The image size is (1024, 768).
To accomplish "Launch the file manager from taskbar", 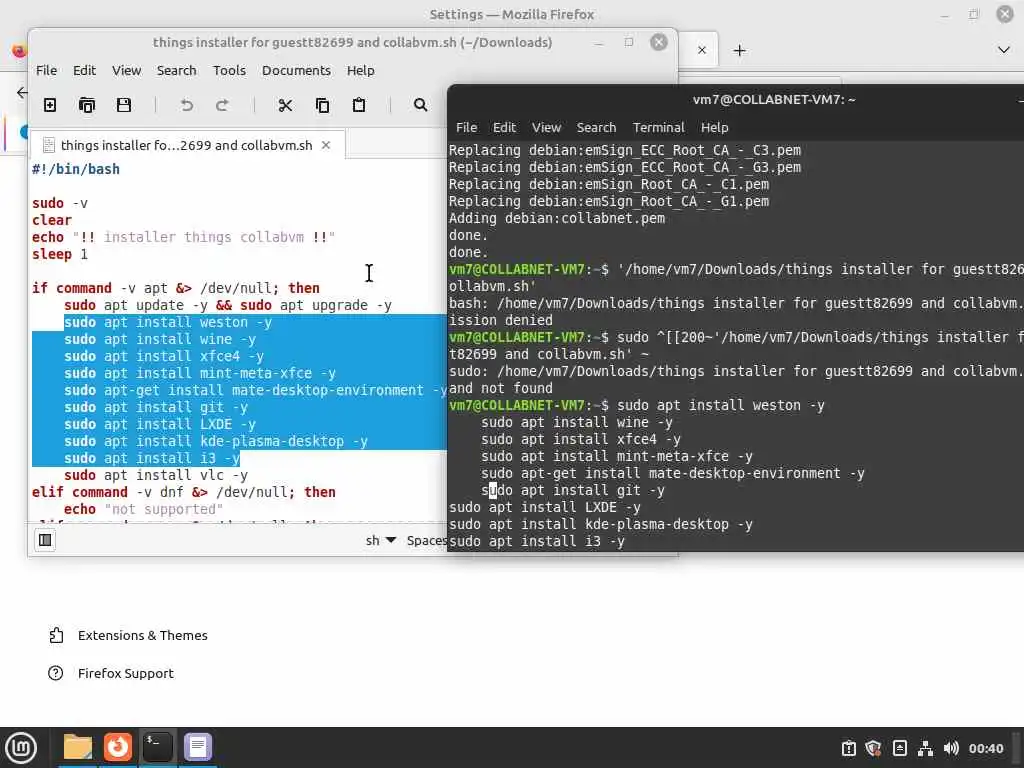I will (78, 747).
